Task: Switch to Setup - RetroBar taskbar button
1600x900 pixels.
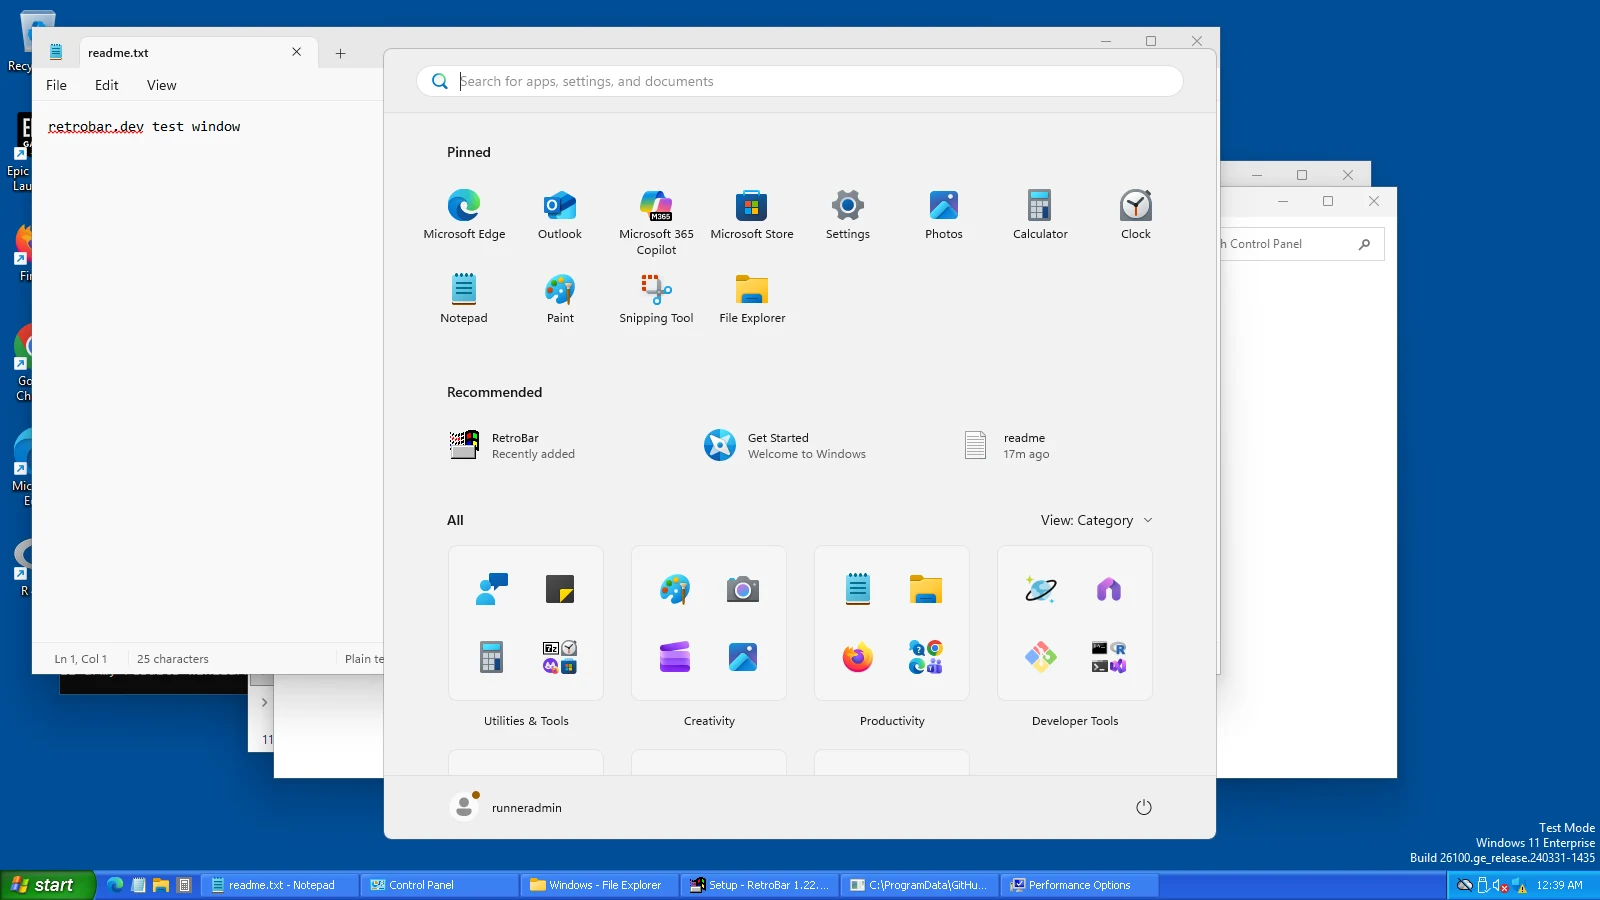Action: click(760, 885)
